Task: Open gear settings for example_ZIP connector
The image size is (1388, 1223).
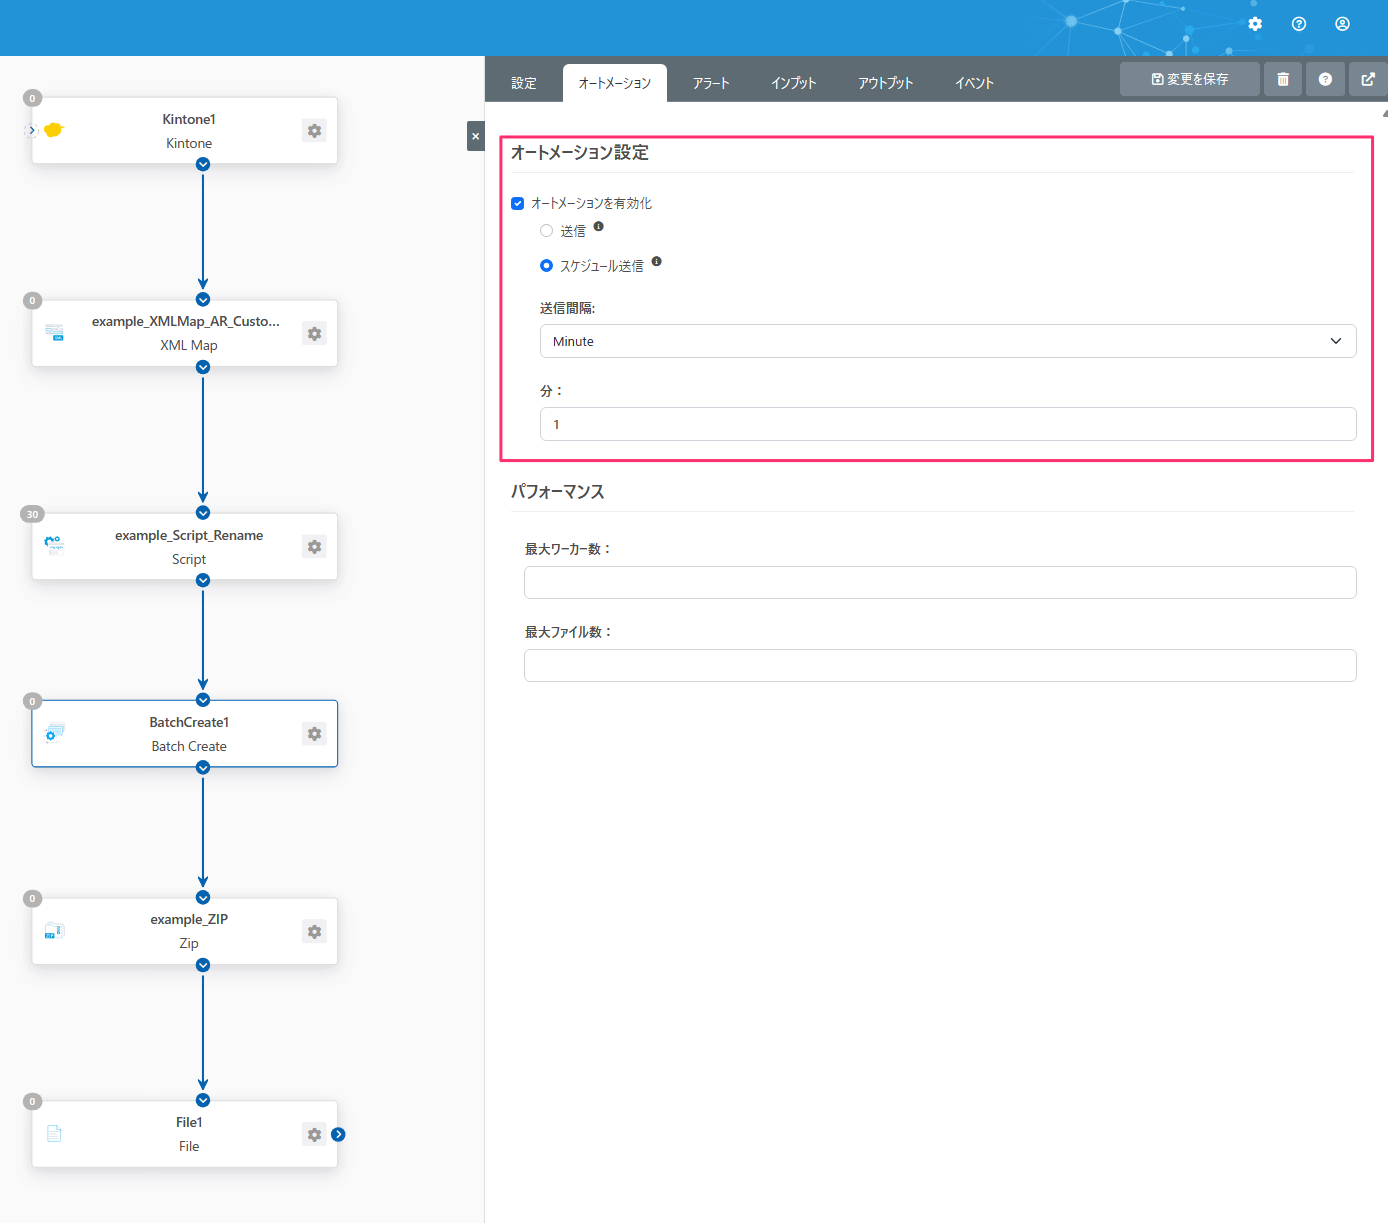Action: (315, 932)
